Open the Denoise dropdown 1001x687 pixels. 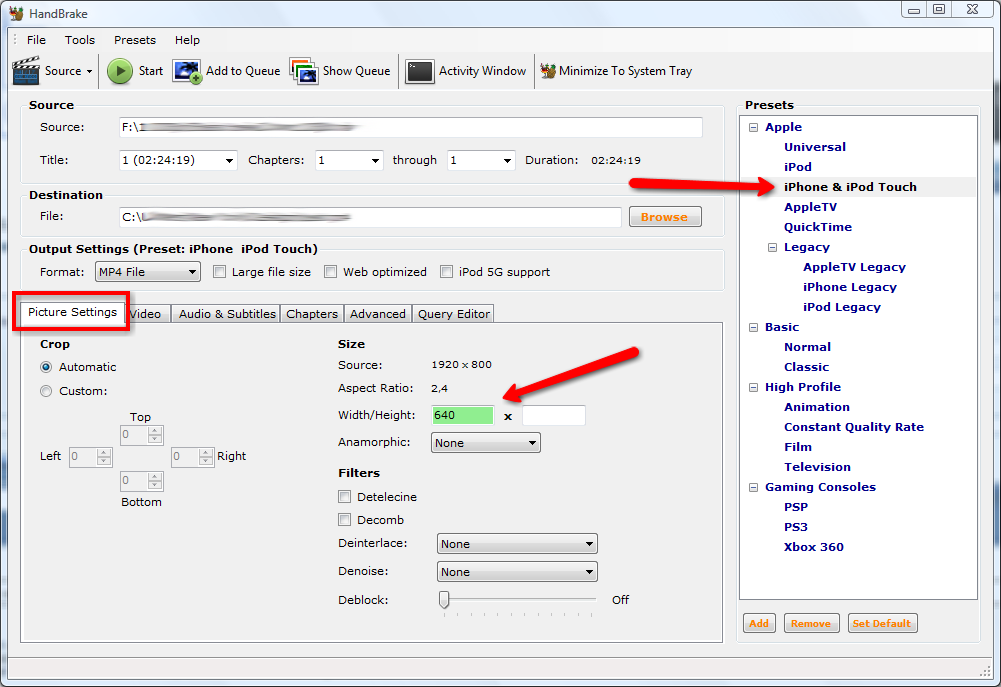517,571
